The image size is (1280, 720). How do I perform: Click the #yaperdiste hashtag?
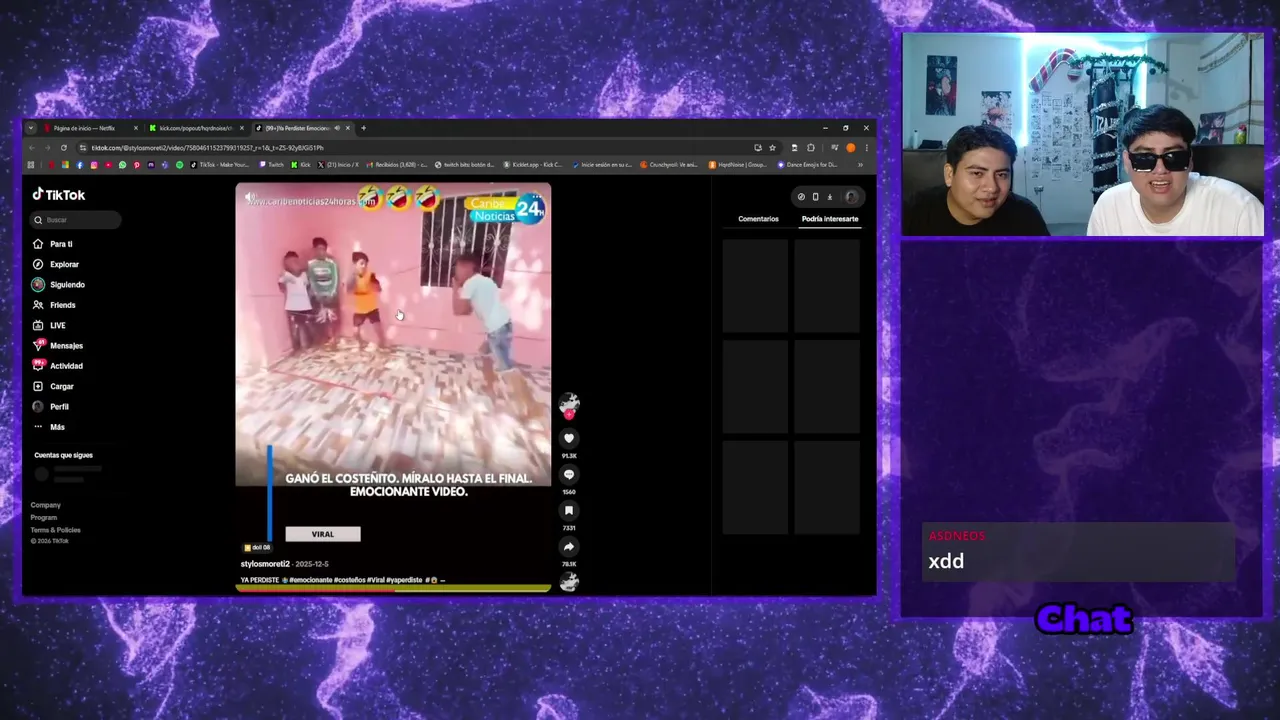click(404, 580)
